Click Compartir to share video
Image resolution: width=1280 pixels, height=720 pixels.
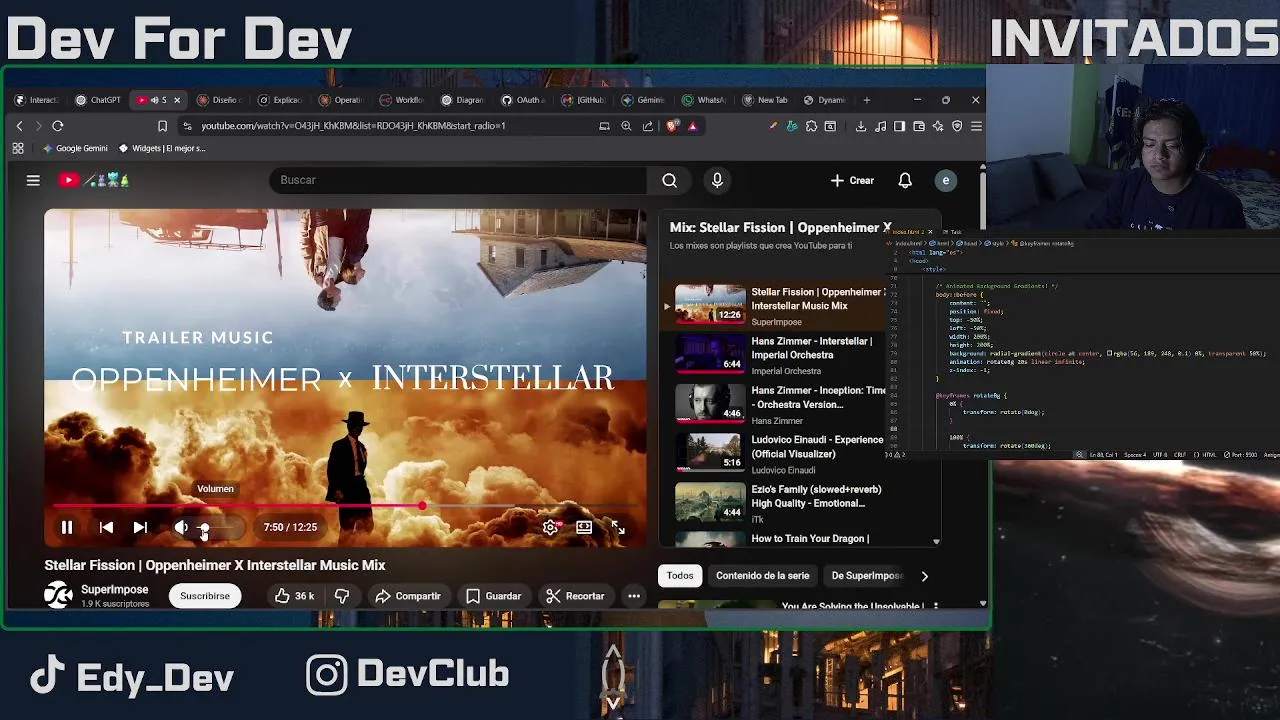pos(408,596)
